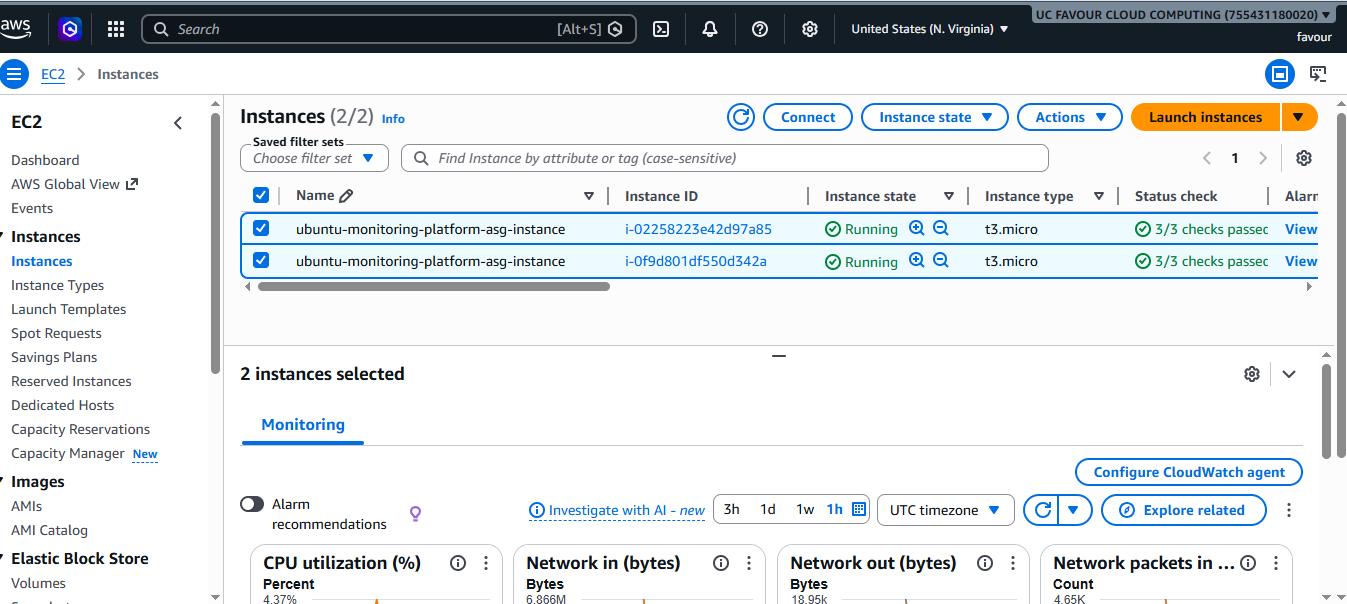Select the 1w time range

(805, 509)
